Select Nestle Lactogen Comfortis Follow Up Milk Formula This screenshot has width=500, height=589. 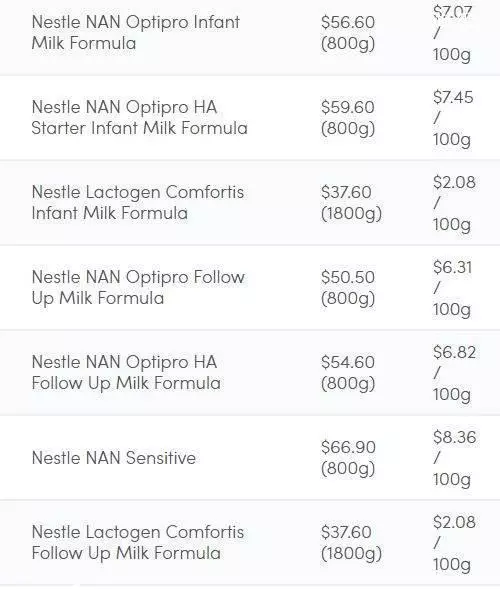[x=137, y=542]
